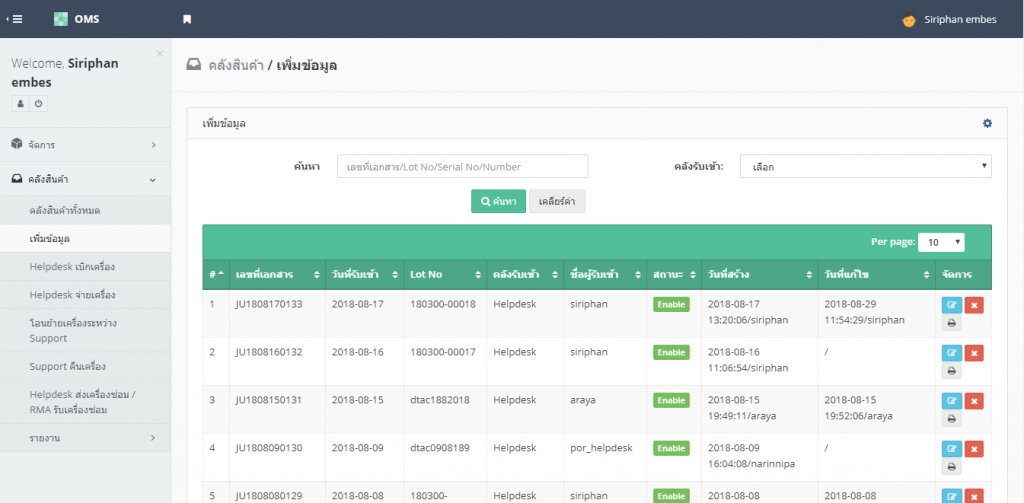Expand the จัดการ sidebar menu
1024x503 pixels.
pyautogui.click(x=86, y=144)
